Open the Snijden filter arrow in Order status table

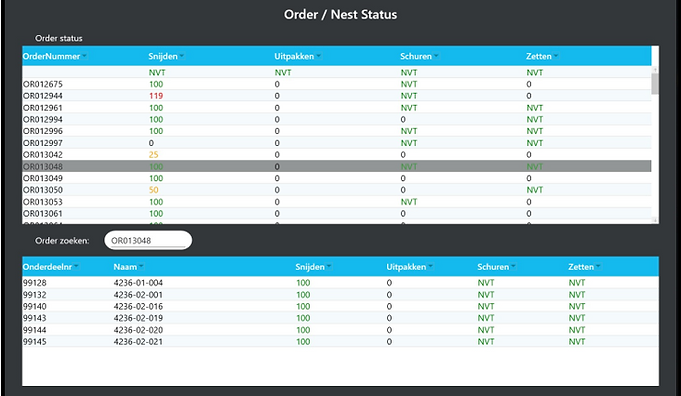(182, 56)
